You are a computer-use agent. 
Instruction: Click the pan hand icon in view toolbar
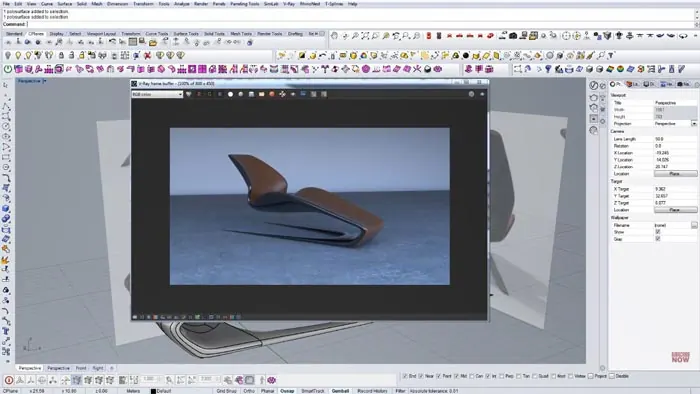coord(334,36)
